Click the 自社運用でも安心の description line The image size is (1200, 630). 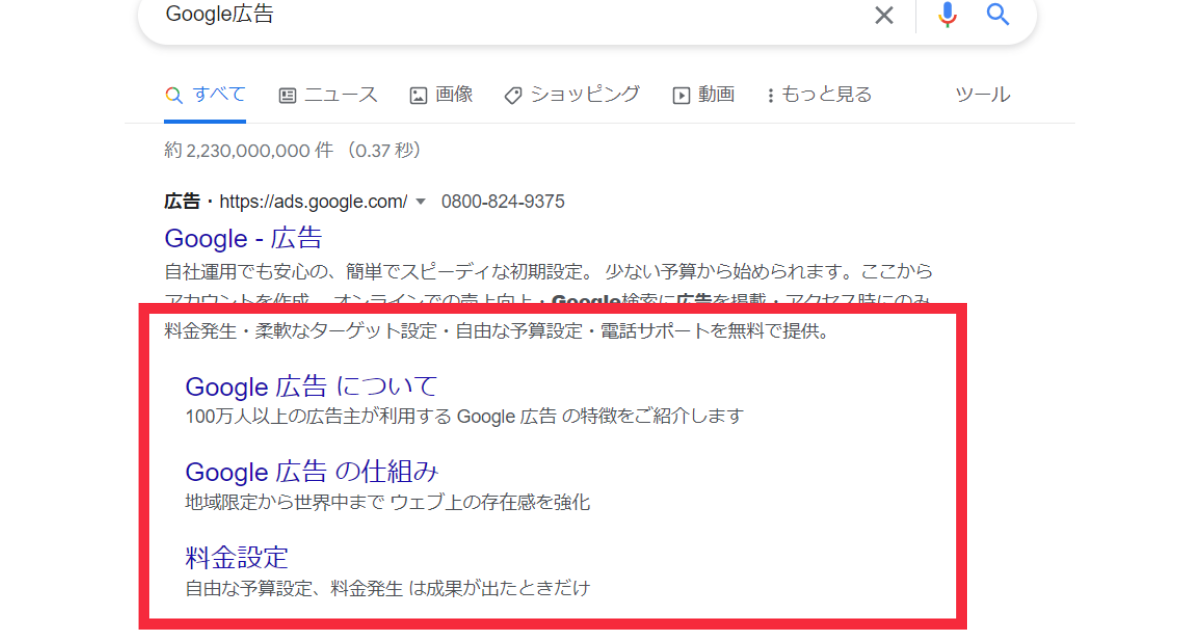(x=548, y=272)
